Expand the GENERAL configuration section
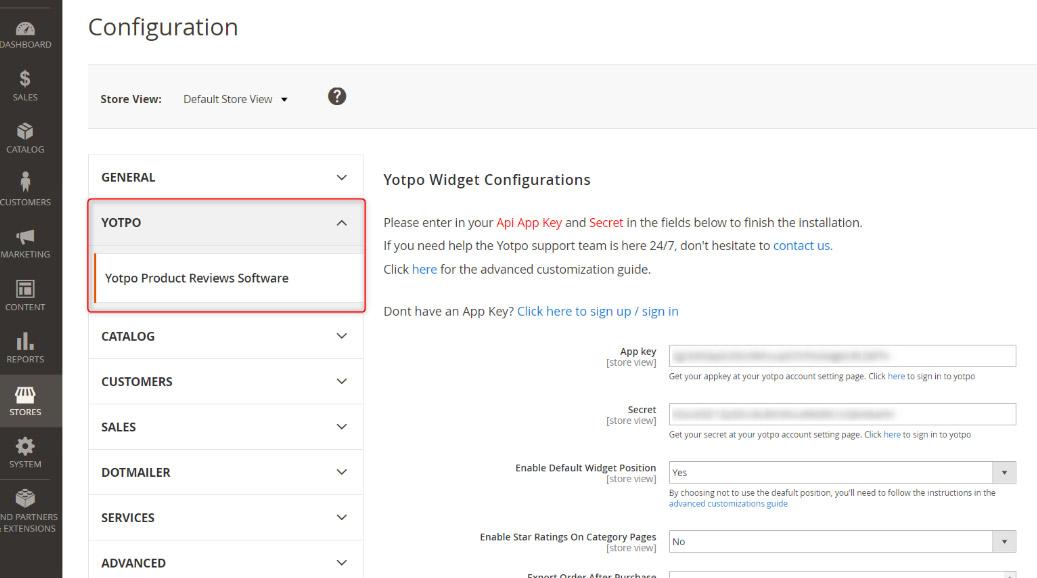This screenshot has width=1037, height=578. tap(226, 177)
